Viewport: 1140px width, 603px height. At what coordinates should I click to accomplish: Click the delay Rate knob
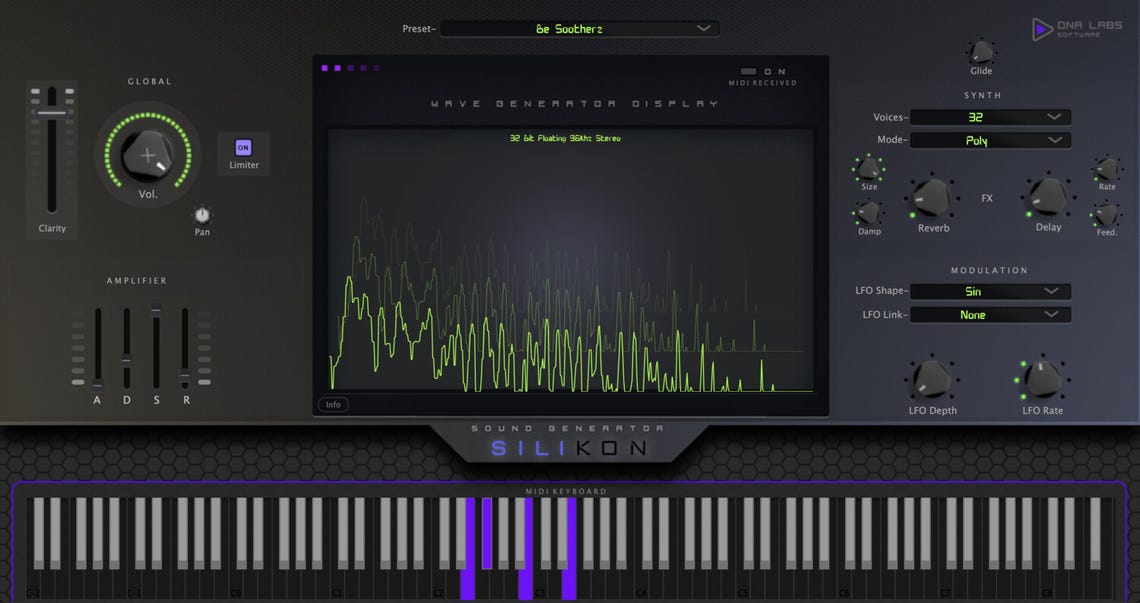1107,169
